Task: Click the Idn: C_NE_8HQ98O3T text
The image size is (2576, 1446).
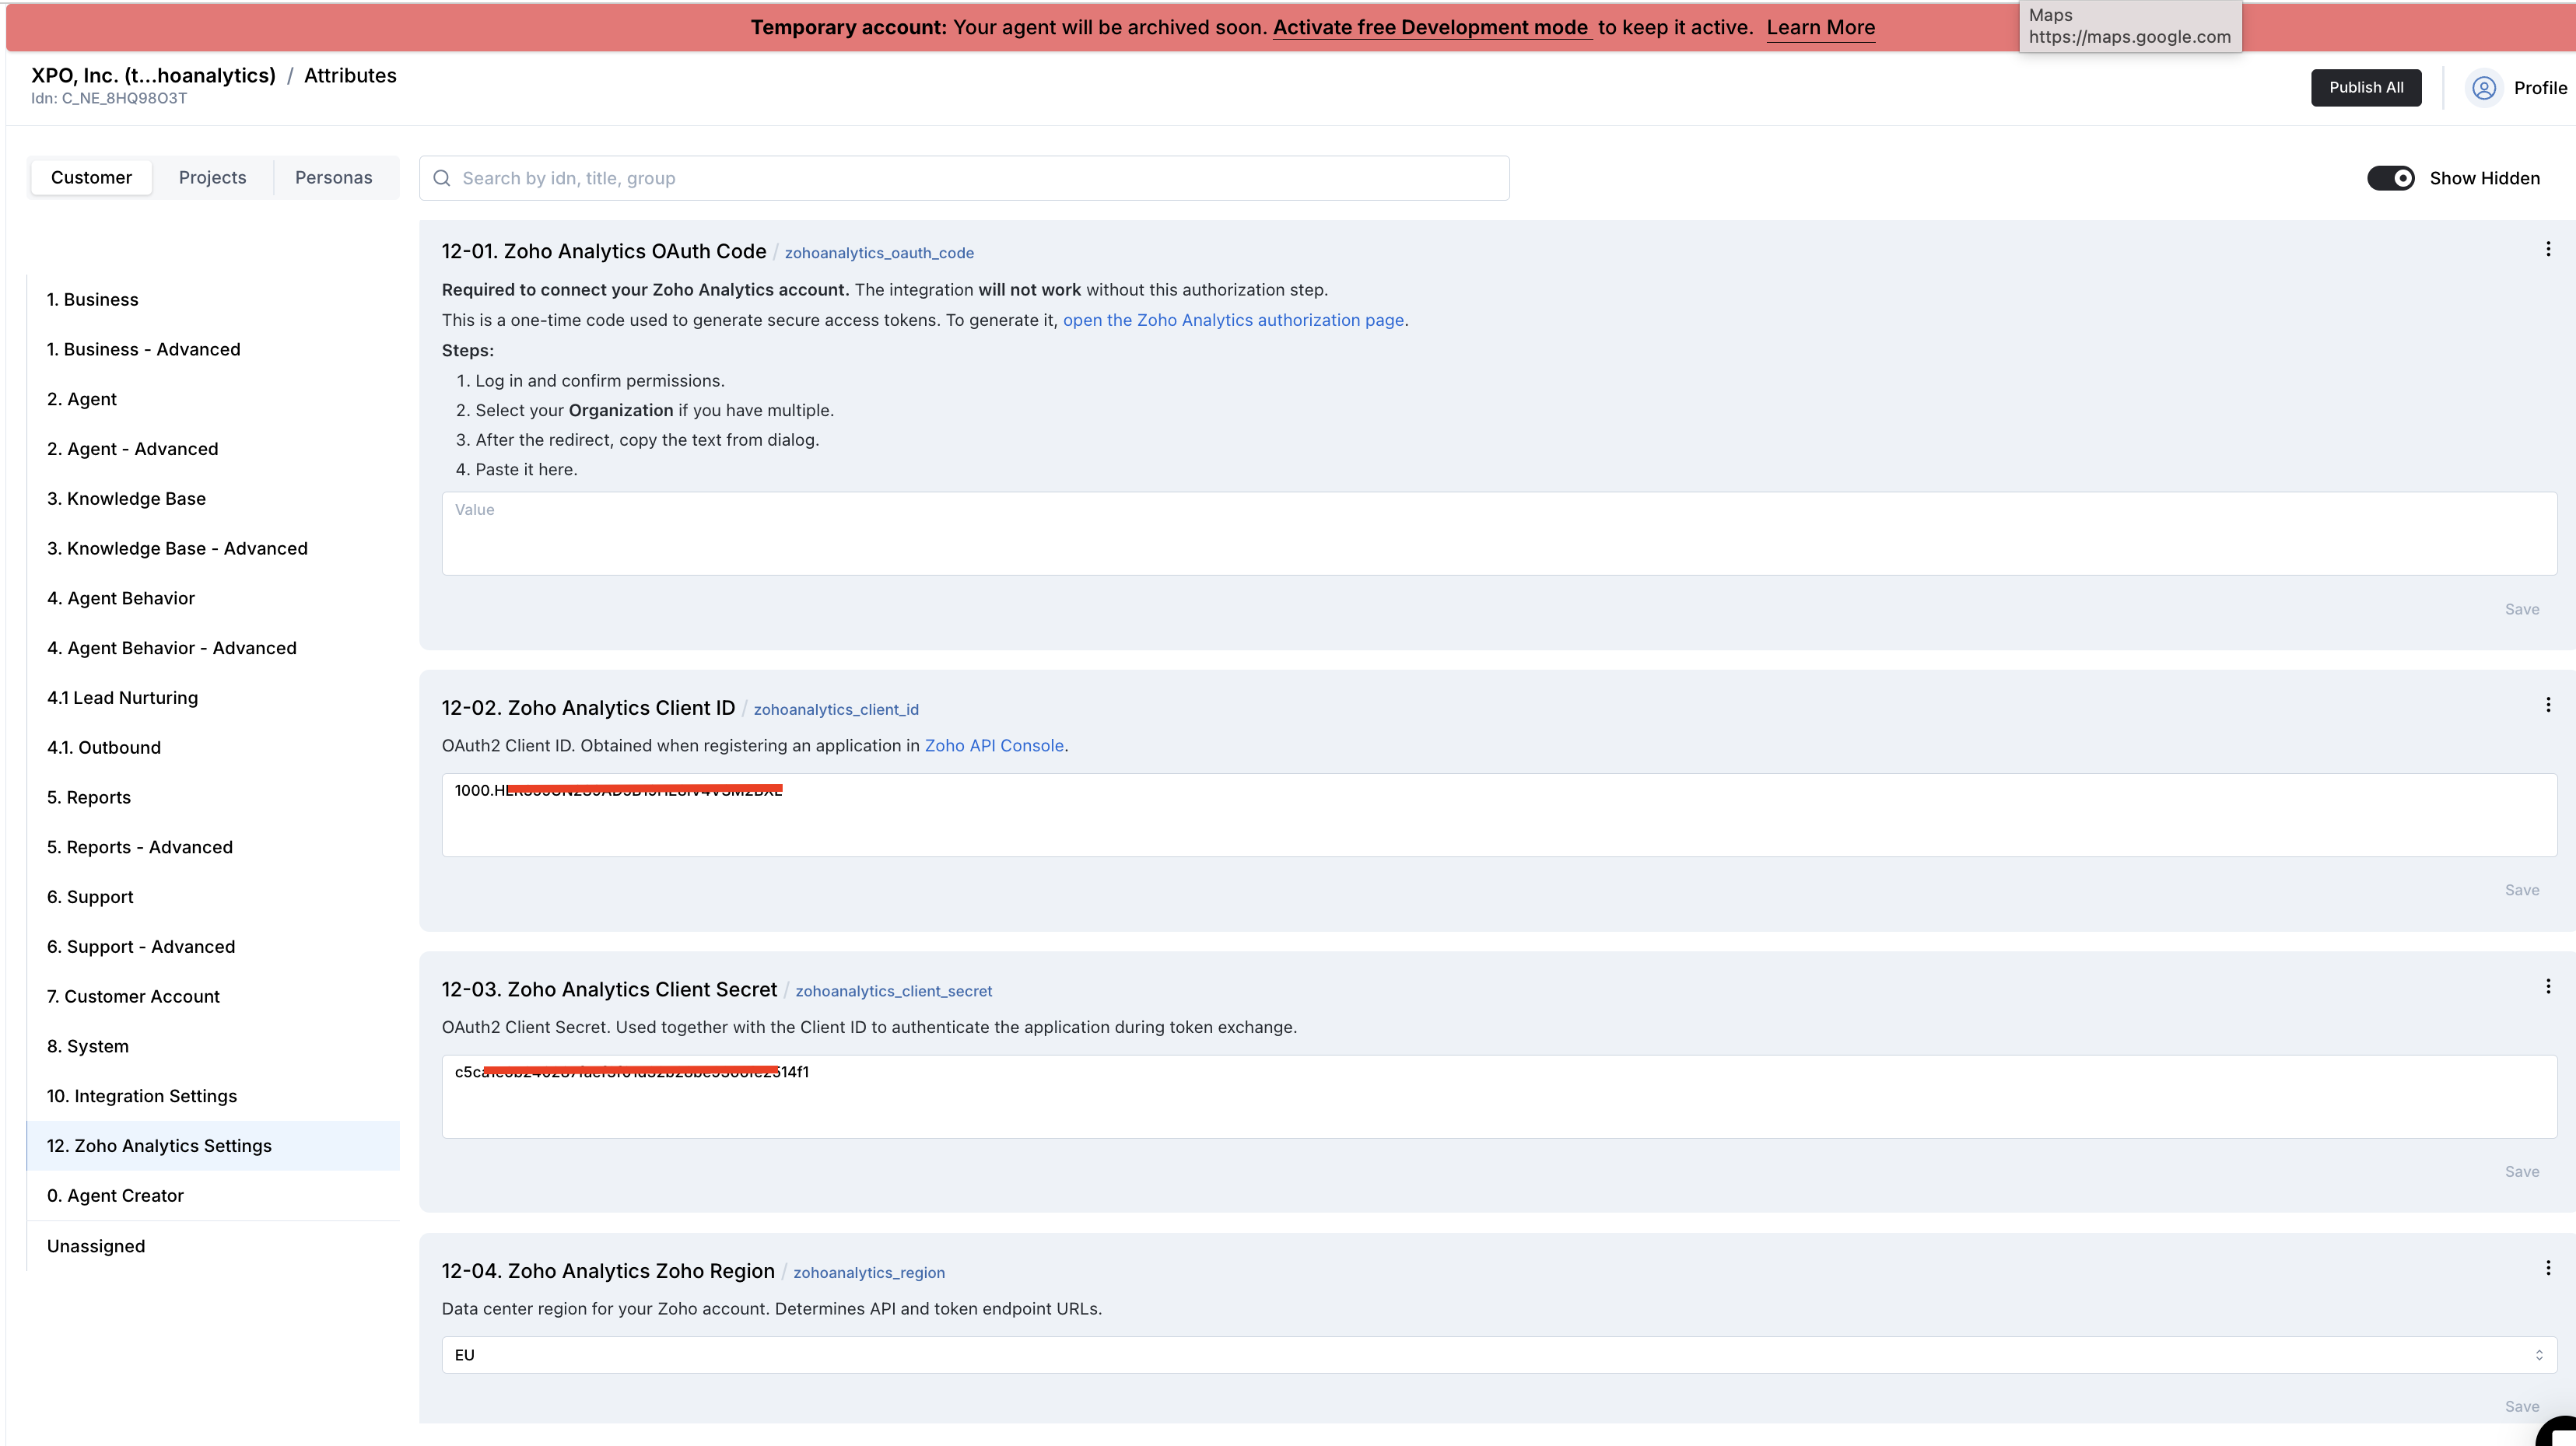Action: pyautogui.click(x=109, y=99)
